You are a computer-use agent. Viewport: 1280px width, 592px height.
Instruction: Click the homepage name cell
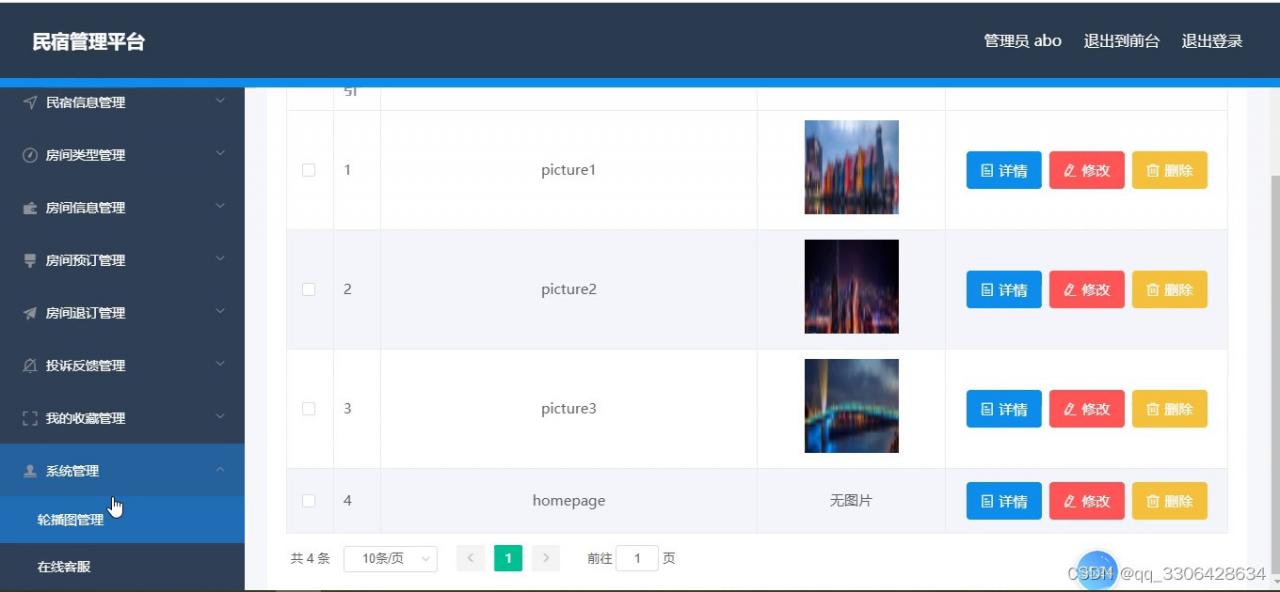(569, 501)
